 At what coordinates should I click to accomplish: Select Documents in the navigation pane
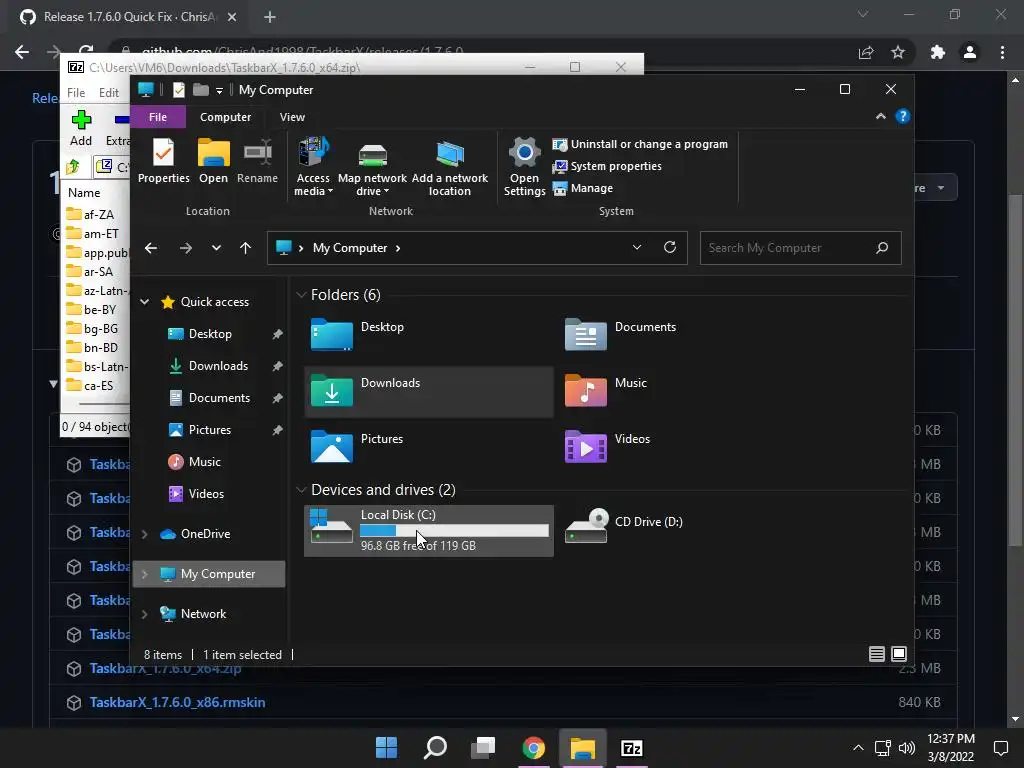pyautogui.click(x=219, y=398)
